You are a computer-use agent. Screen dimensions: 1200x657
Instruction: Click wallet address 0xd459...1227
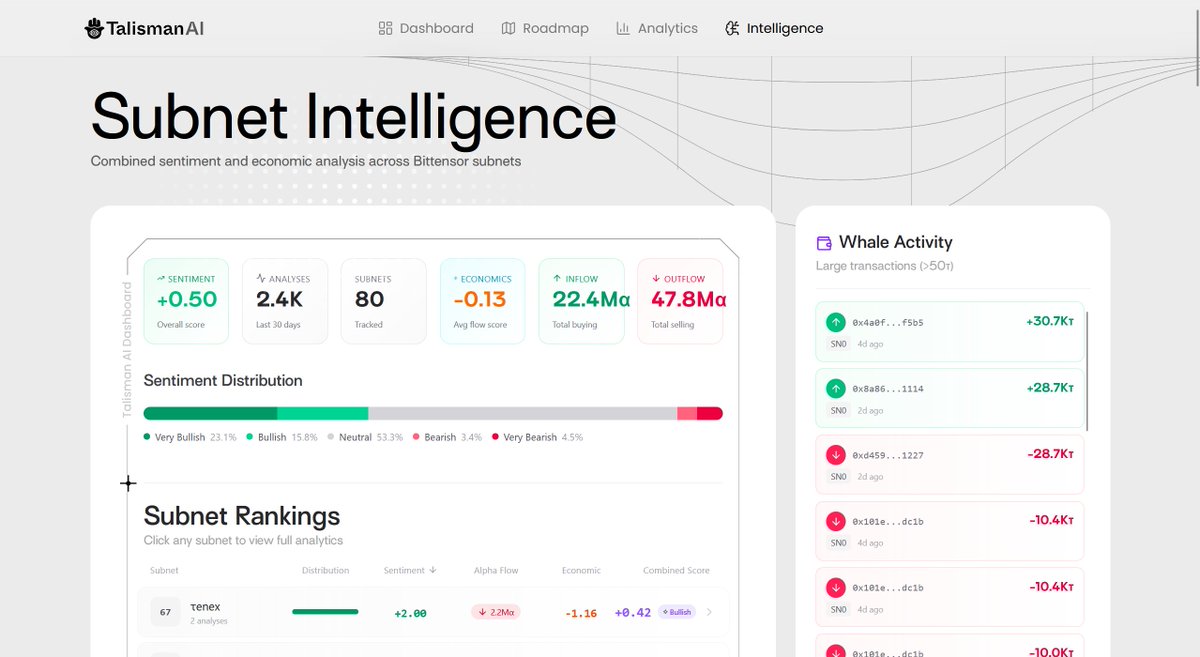[888, 455]
